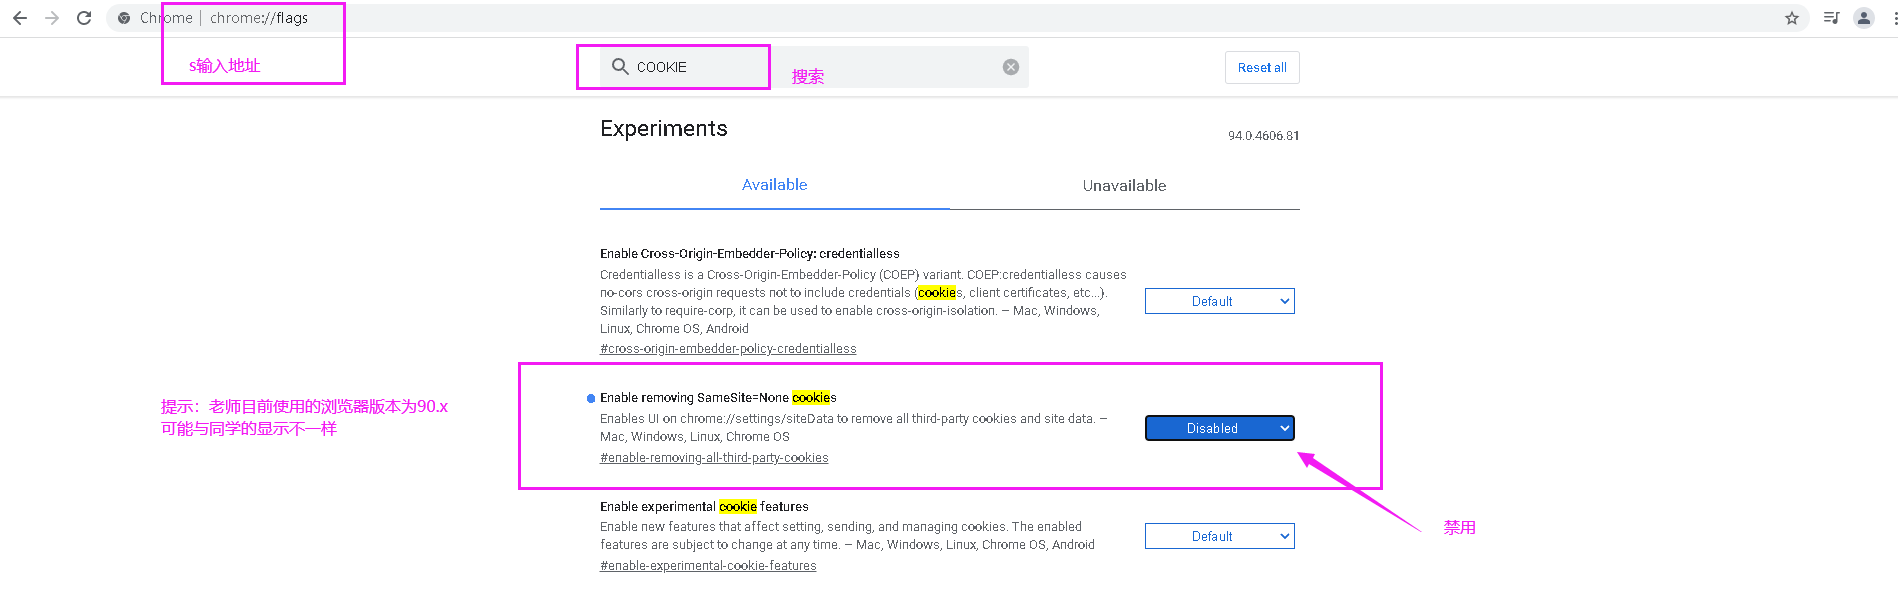This screenshot has height=601, width=1898.
Task: Open the credentialless policy Default dropdown
Action: coord(1219,301)
